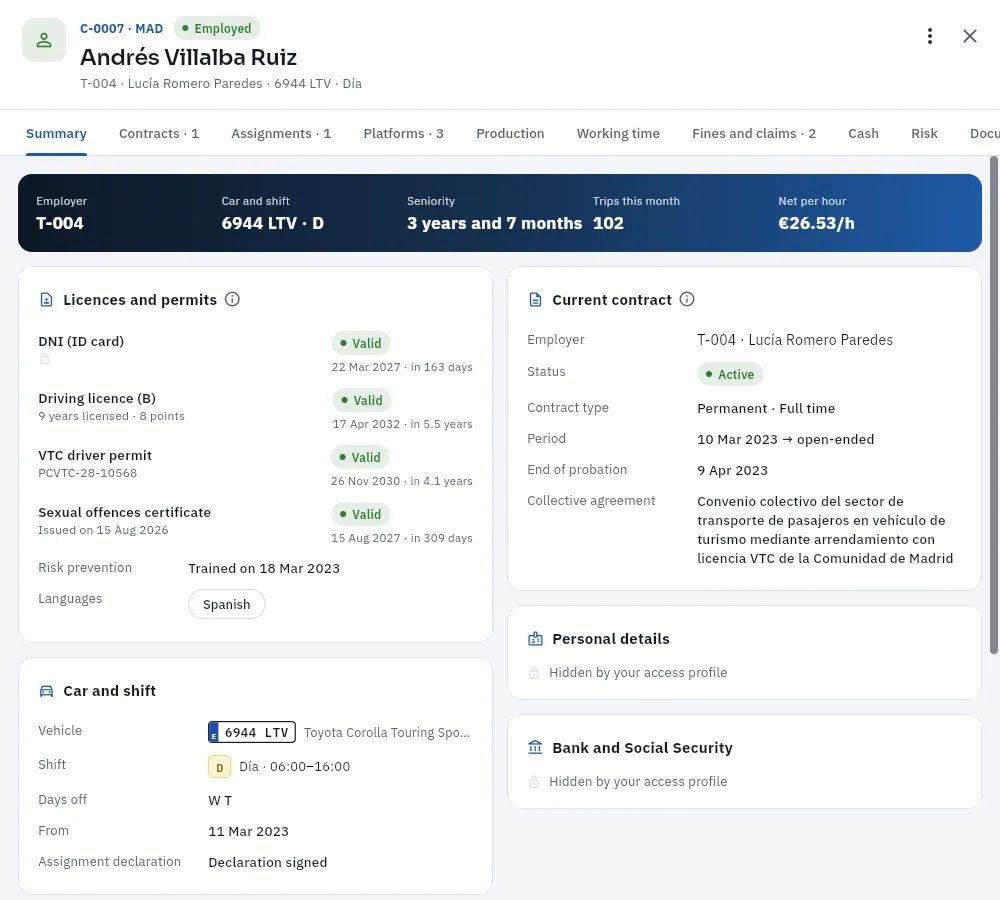This screenshot has height=900, width=1000.
Task: Click the 102 trips this month value
Action: coord(608,223)
